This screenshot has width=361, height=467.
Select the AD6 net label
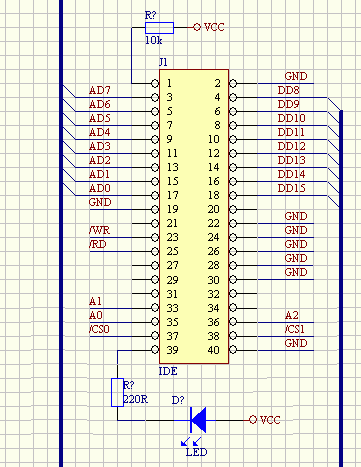click(100, 104)
